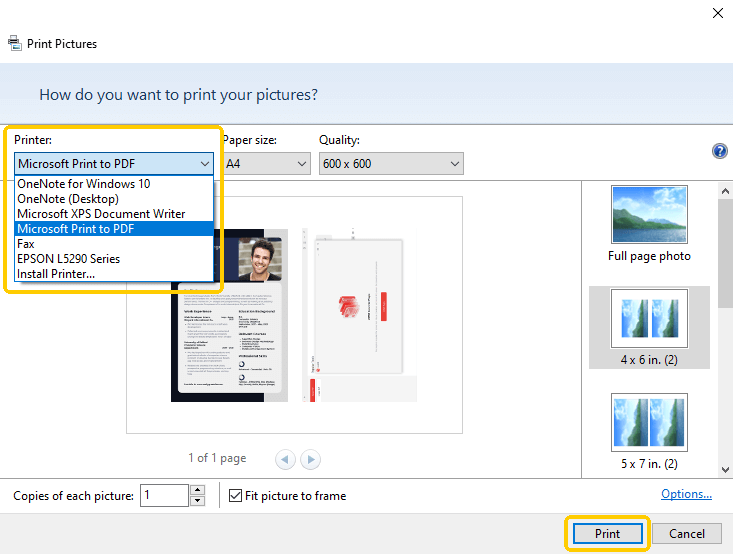Image resolution: width=733 pixels, height=554 pixels.
Task: Decrease copies of each picture
Action: tap(198, 501)
